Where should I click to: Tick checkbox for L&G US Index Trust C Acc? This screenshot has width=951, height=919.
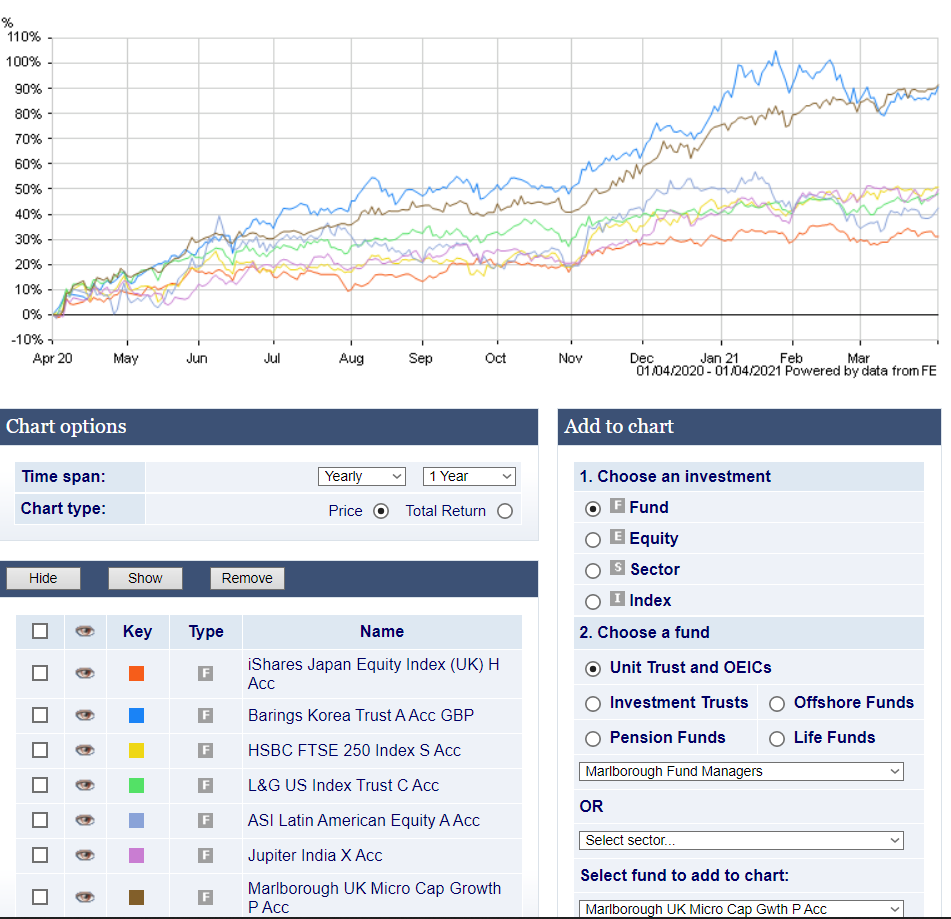[x=40, y=786]
